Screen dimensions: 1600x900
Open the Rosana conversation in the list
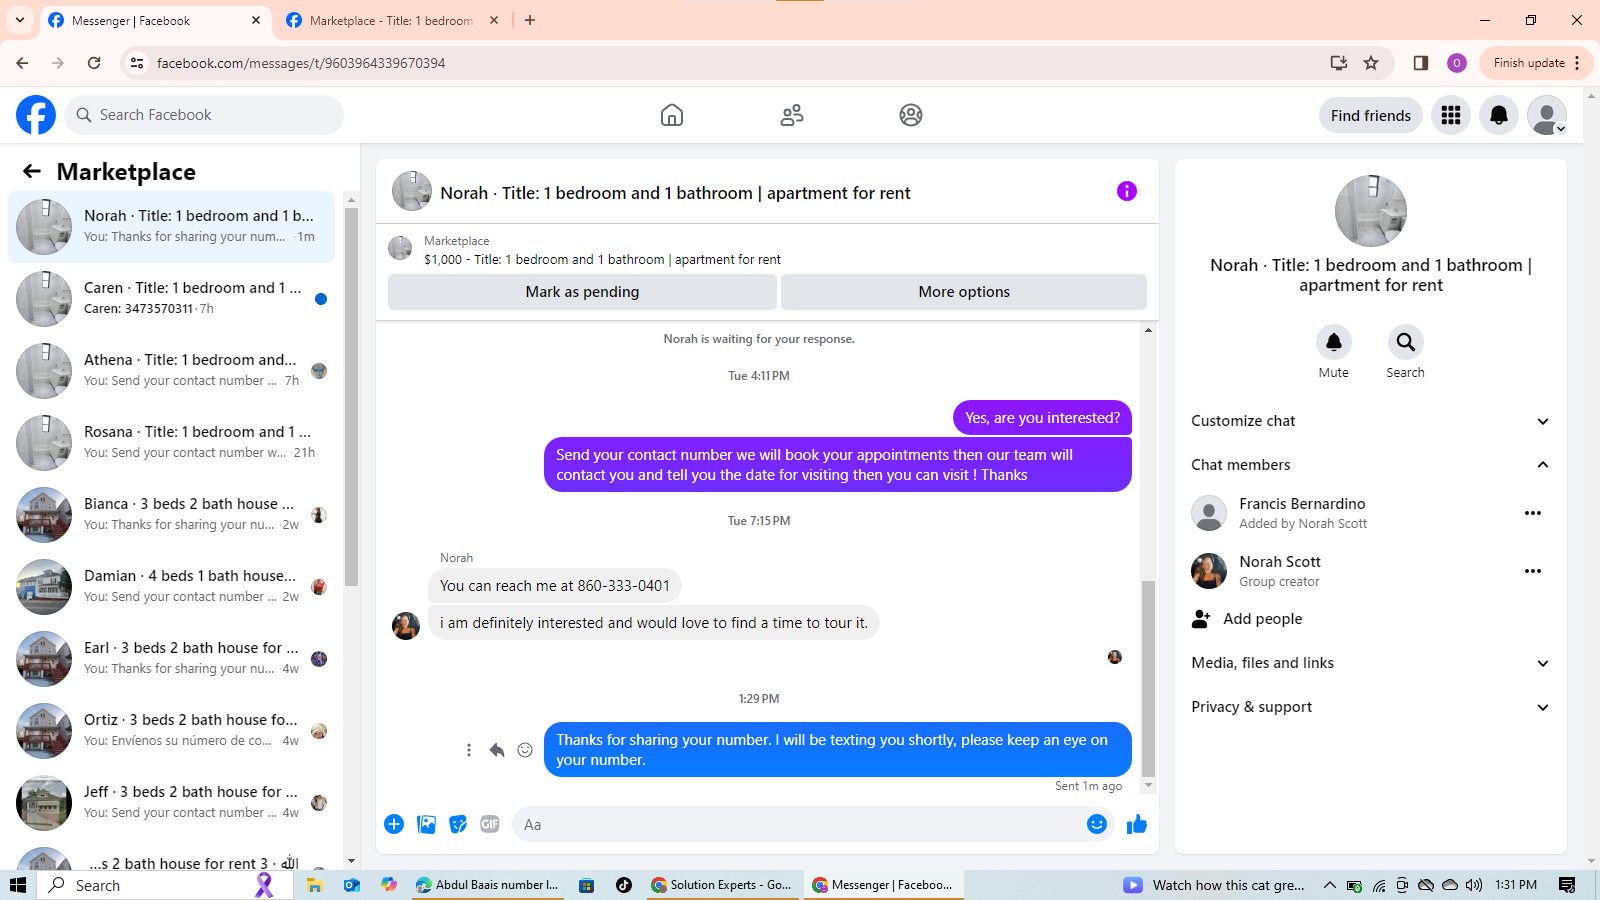pyautogui.click(x=172, y=442)
